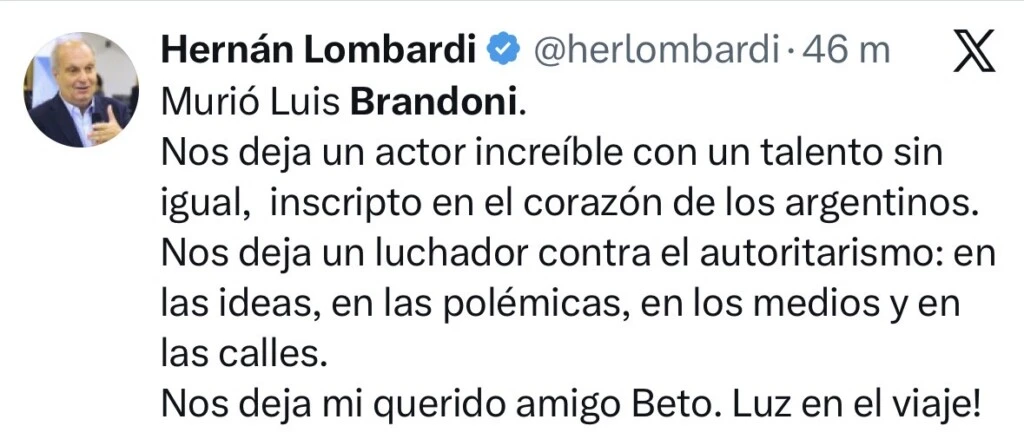Click the 46 m timestamp
1024x439 pixels.
point(854,49)
